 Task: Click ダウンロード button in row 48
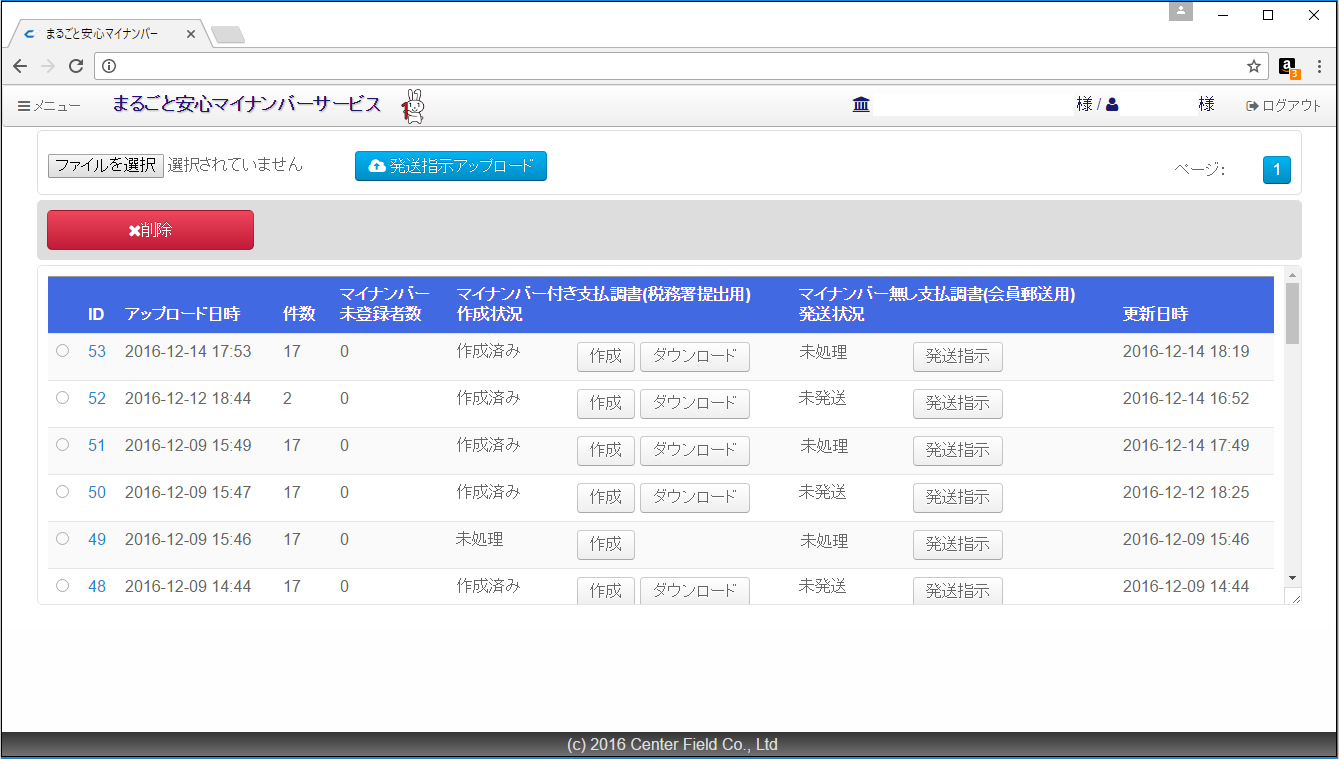tap(695, 591)
